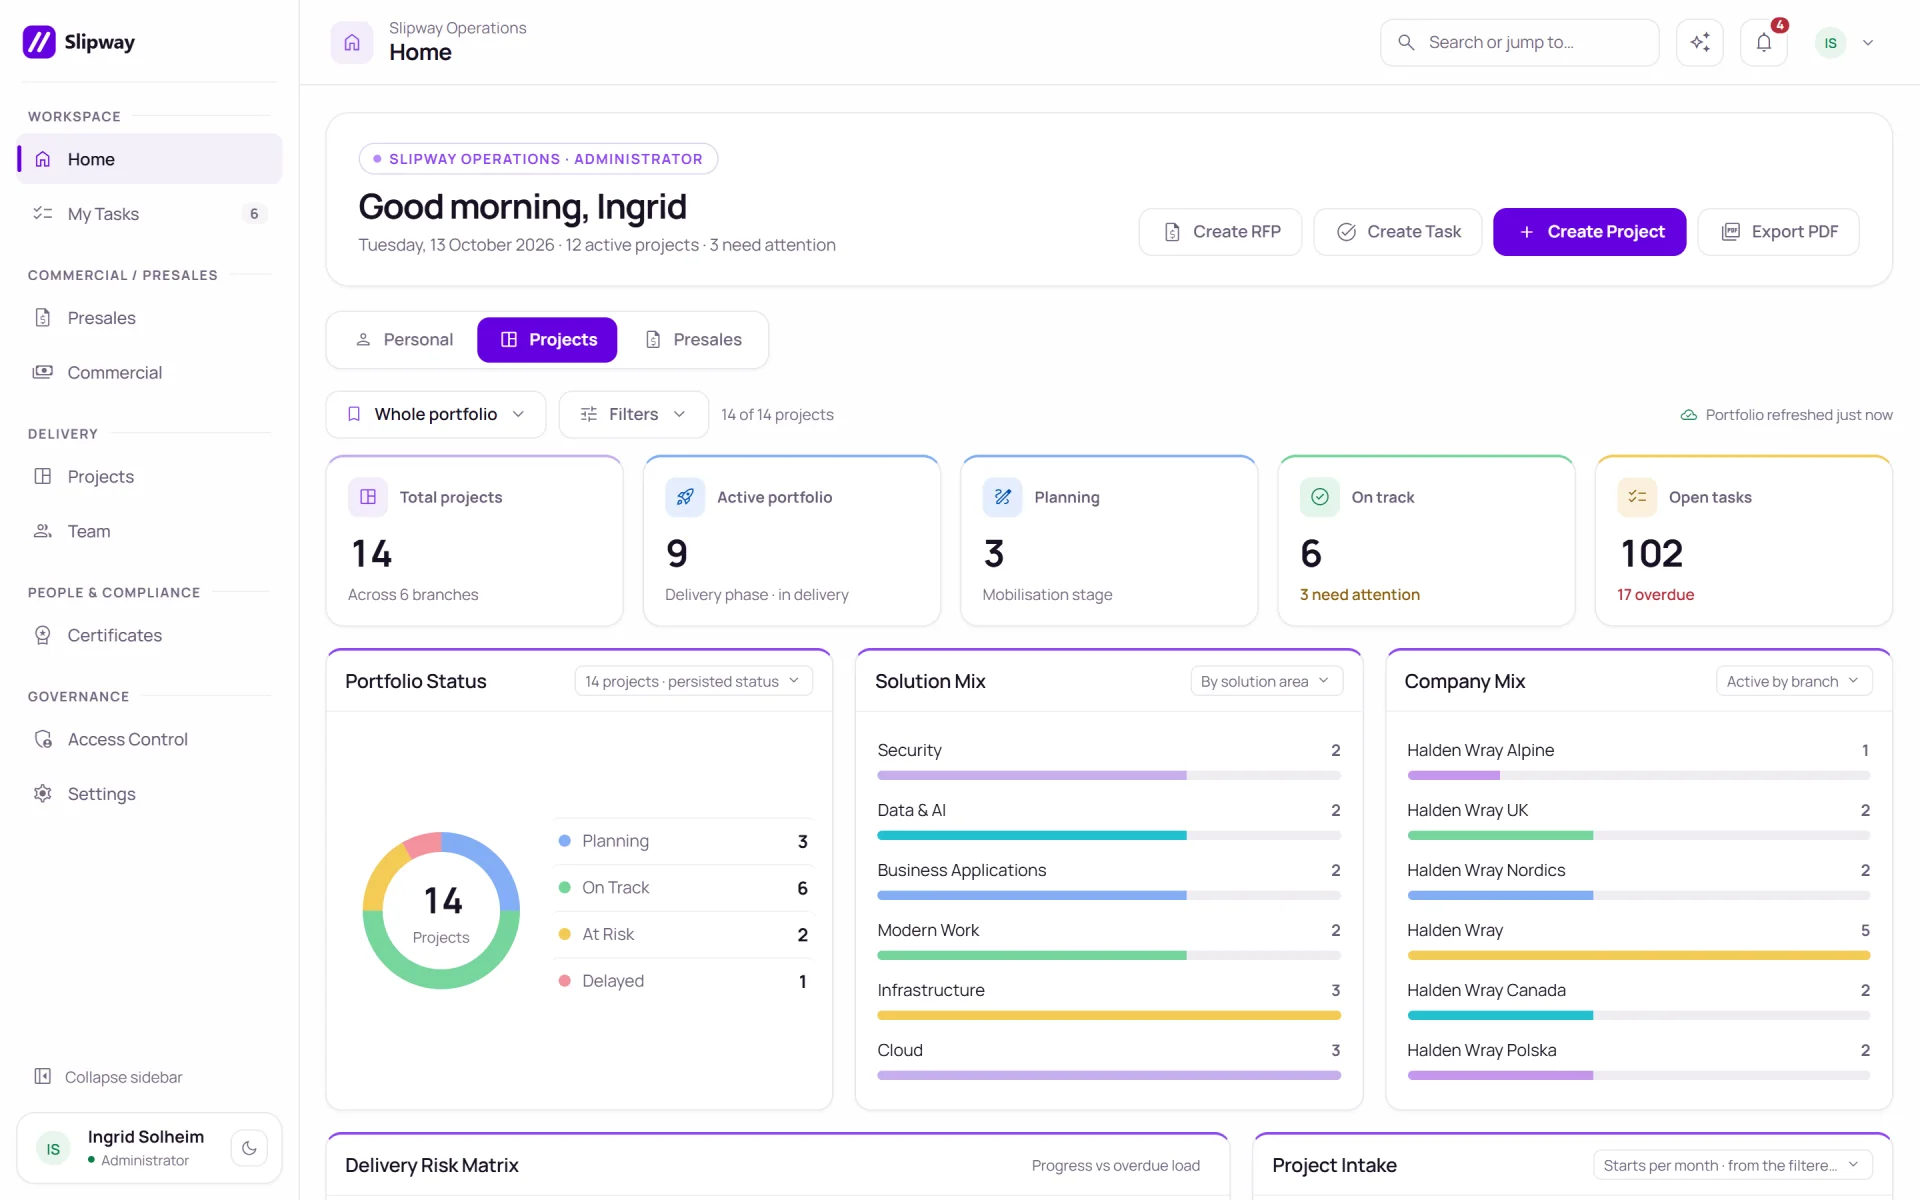Click the Delayed row in Portfolio Status
The height and width of the screenshot is (1200, 1920).
[x=684, y=981]
